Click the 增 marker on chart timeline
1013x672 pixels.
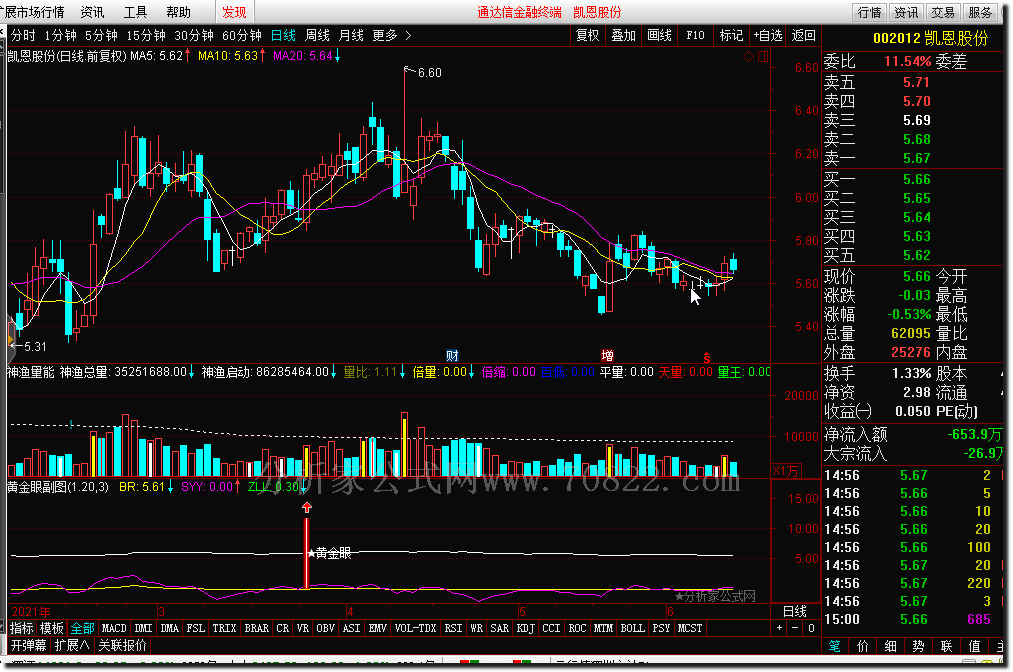pyautogui.click(x=607, y=355)
